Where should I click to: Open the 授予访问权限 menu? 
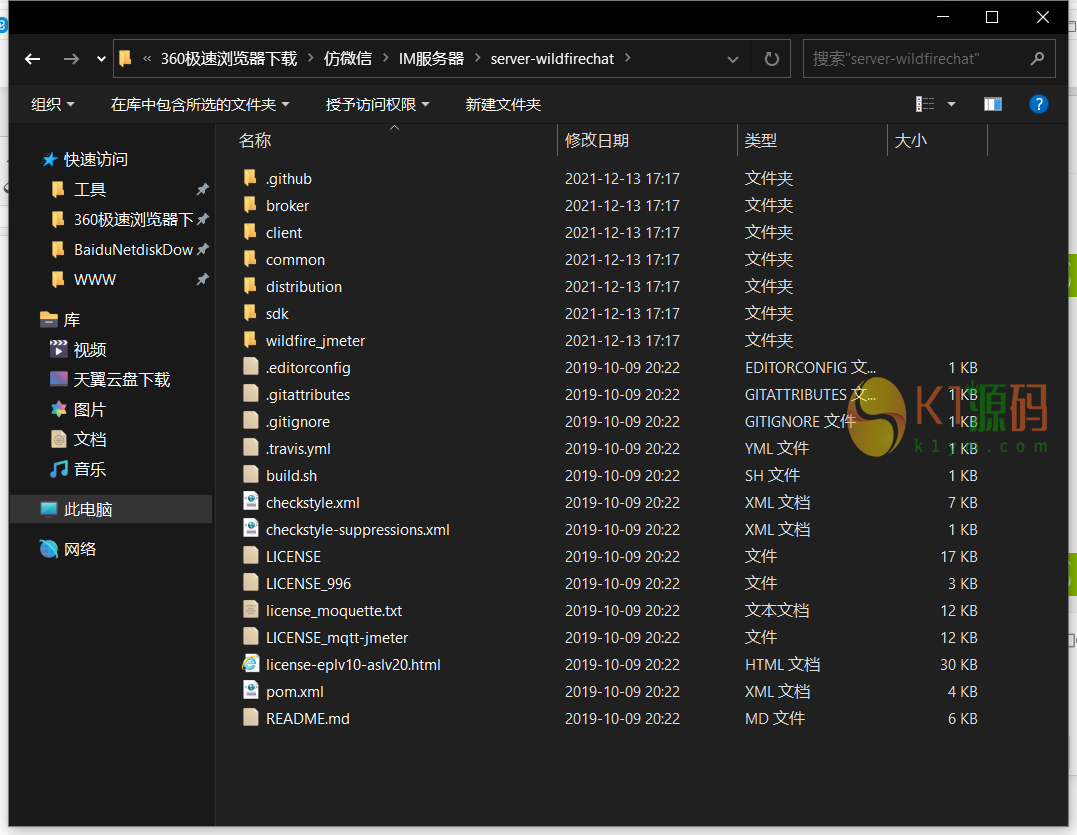click(x=377, y=104)
